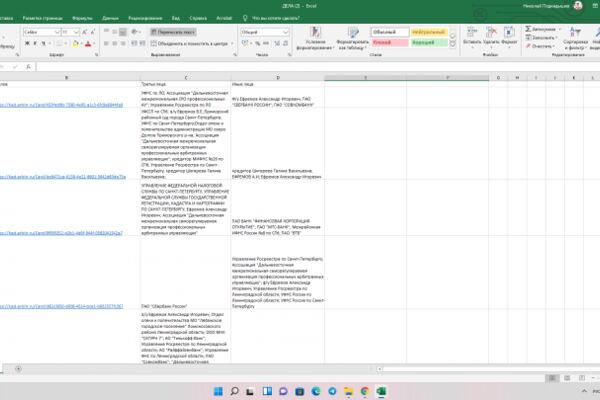Toggle bottom vertical alignment
The image size is (600, 400).
click(x=122, y=32)
